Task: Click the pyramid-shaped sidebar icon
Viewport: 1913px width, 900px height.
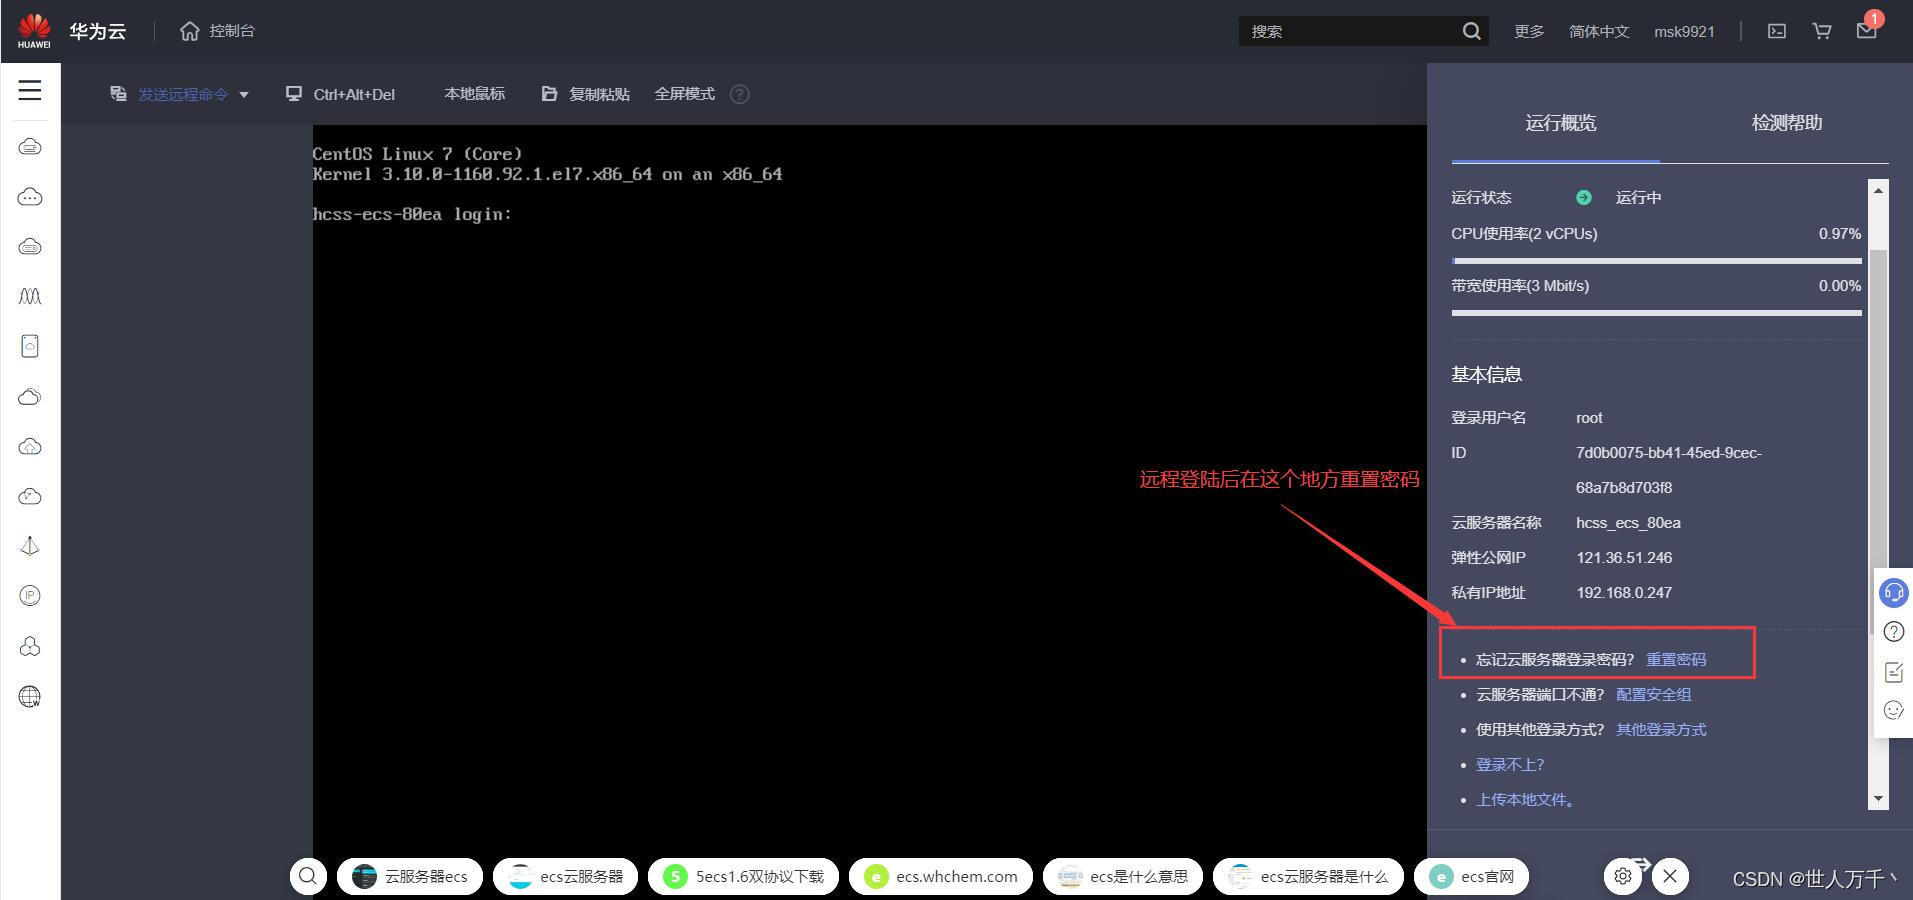Action: pyautogui.click(x=30, y=546)
